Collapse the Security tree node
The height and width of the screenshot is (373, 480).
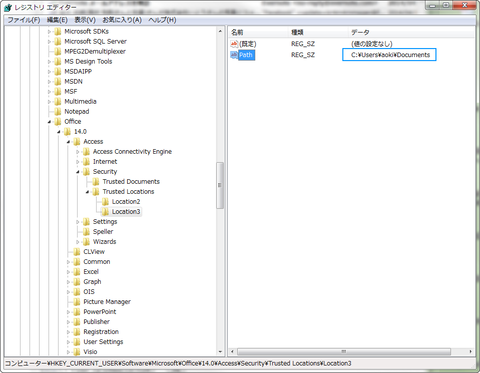(78, 172)
